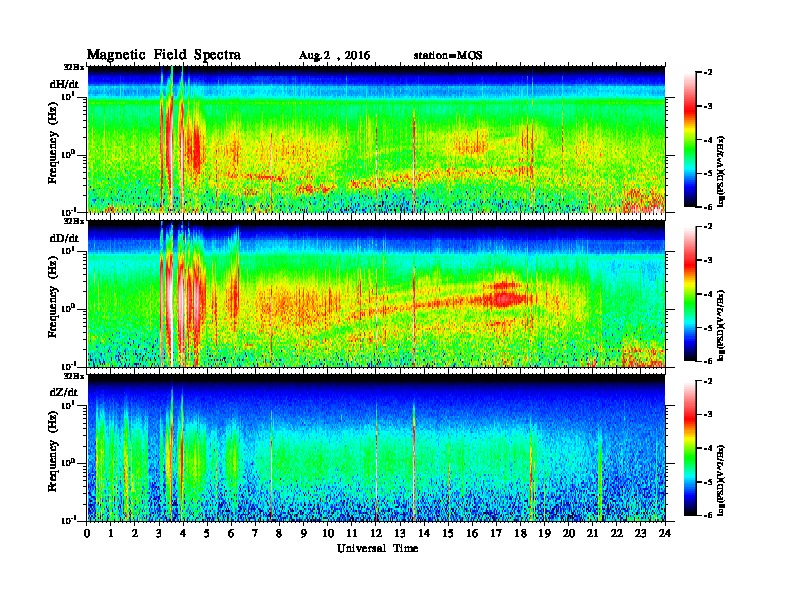Click the dZ/dt panel color bar
Image resolution: width=792 pixels, height=612 pixels.
click(x=689, y=448)
